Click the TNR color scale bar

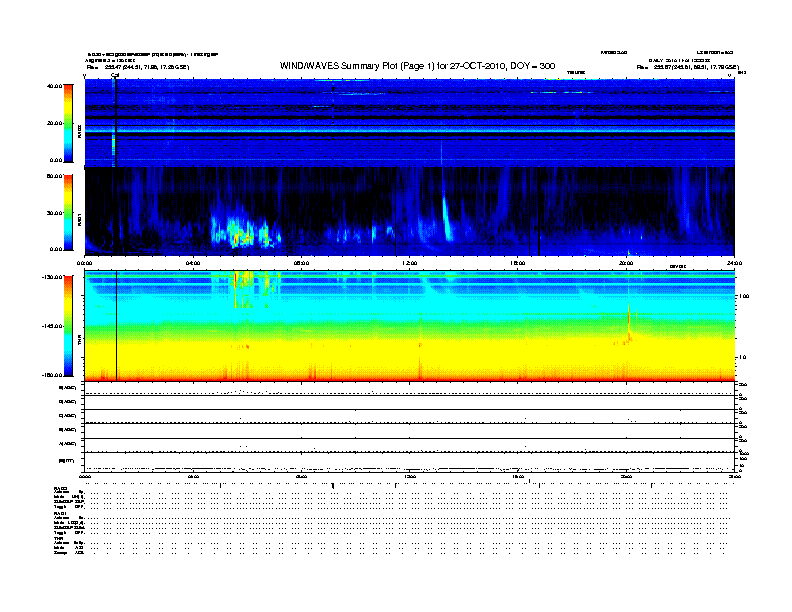pos(68,326)
